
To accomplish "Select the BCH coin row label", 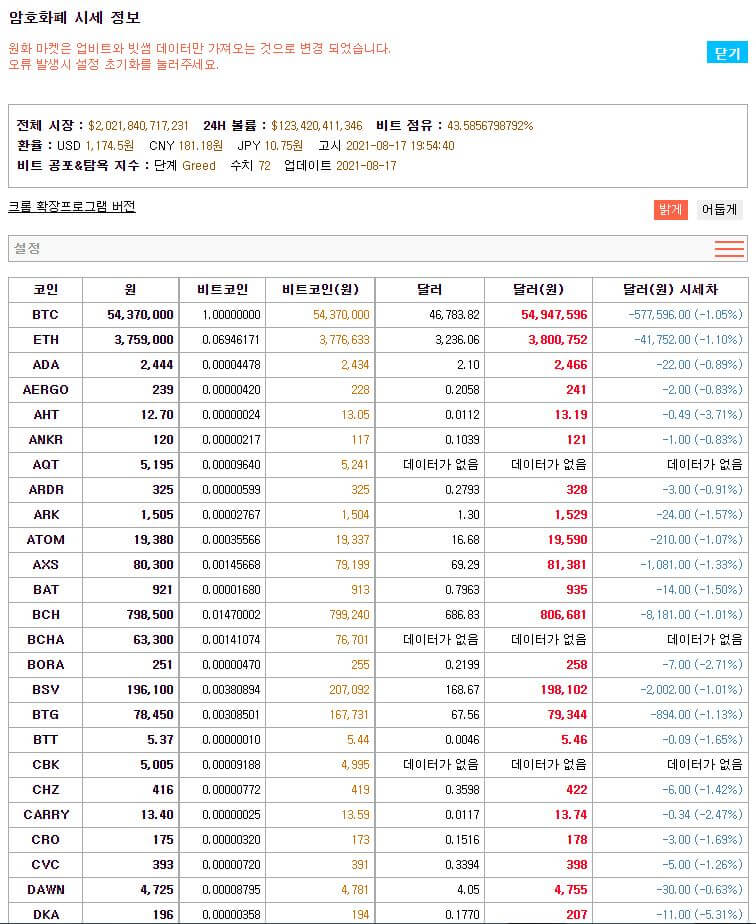I will pos(45,615).
